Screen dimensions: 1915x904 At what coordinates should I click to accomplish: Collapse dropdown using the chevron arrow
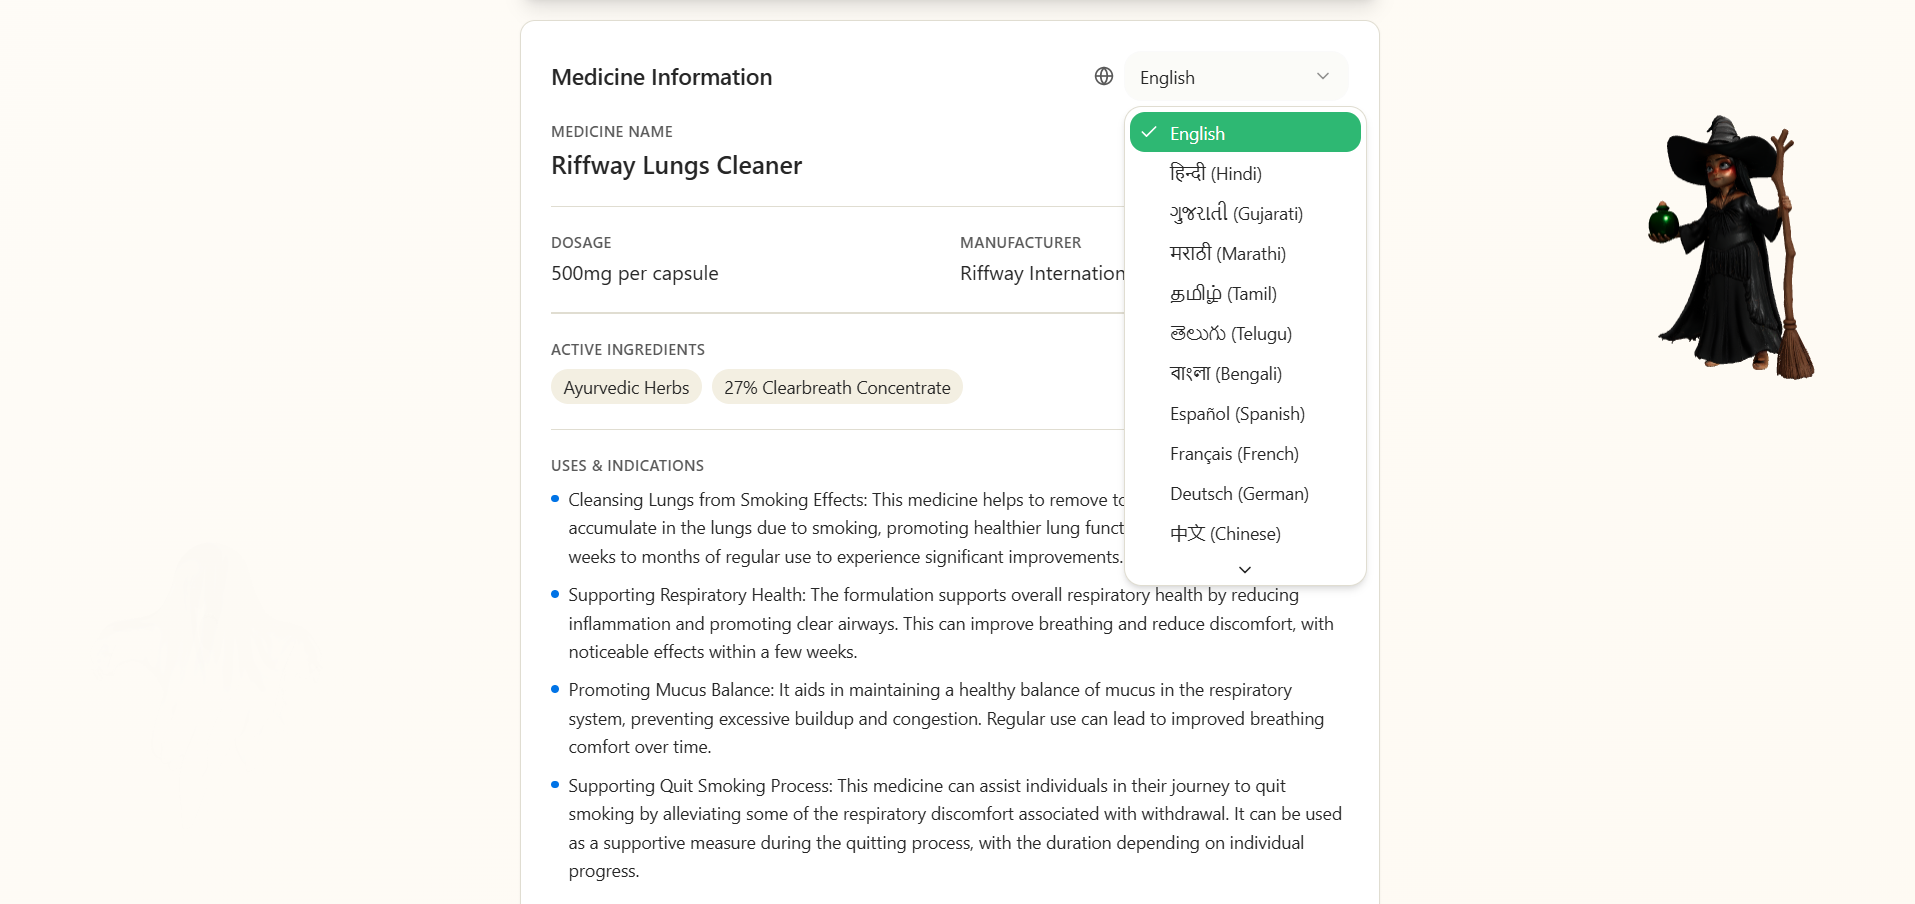(1323, 77)
